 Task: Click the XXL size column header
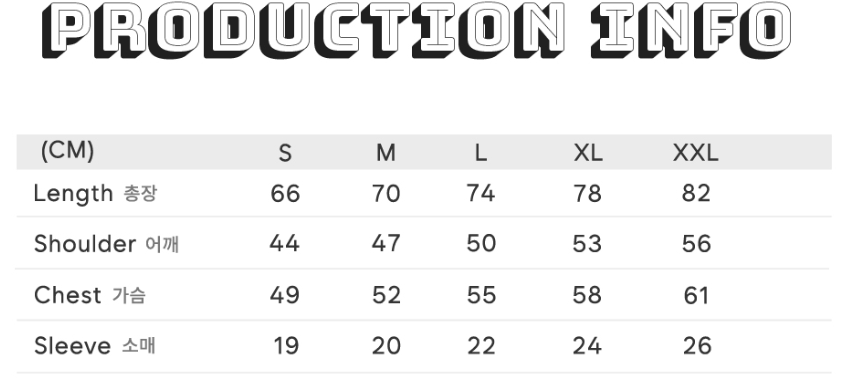(696, 153)
